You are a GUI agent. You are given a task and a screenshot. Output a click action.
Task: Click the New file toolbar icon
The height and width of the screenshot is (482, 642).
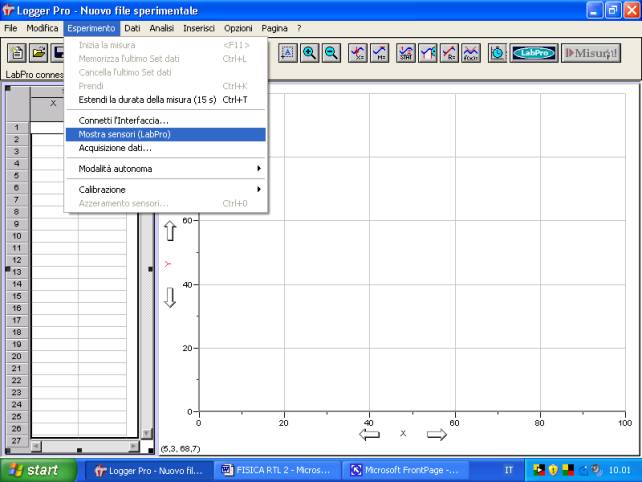click(x=16, y=54)
